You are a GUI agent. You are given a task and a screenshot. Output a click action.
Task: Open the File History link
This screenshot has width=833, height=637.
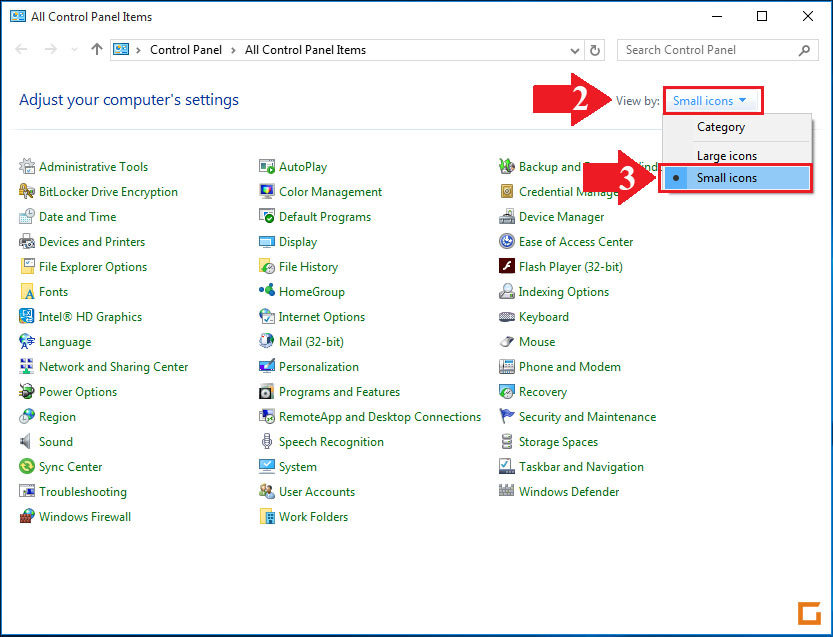(x=309, y=267)
